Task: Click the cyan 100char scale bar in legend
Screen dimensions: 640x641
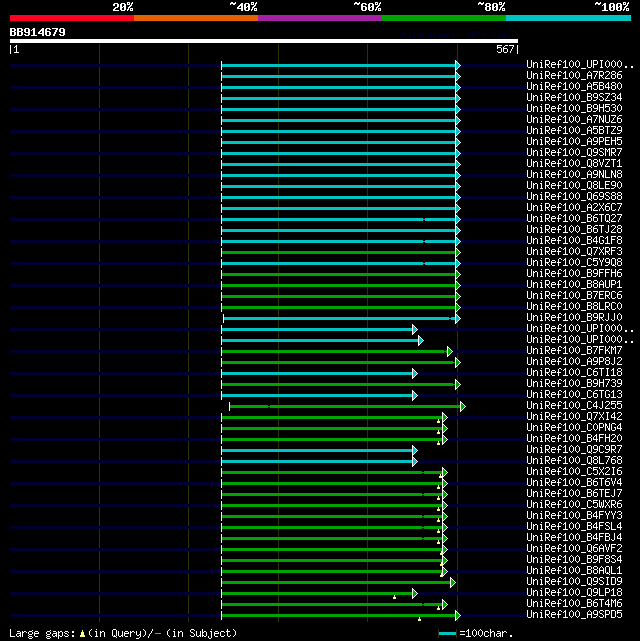Action: (447, 634)
